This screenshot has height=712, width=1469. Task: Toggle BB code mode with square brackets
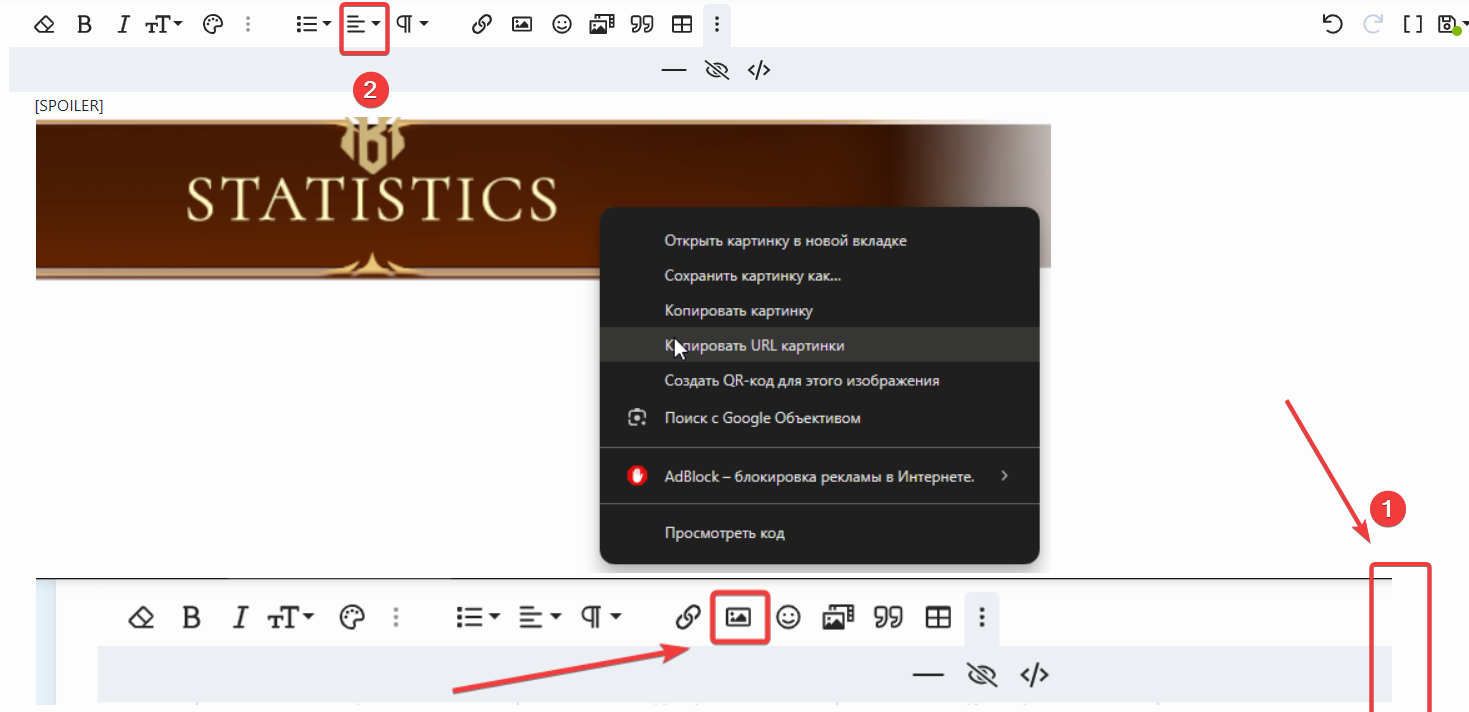(1412, 24)
